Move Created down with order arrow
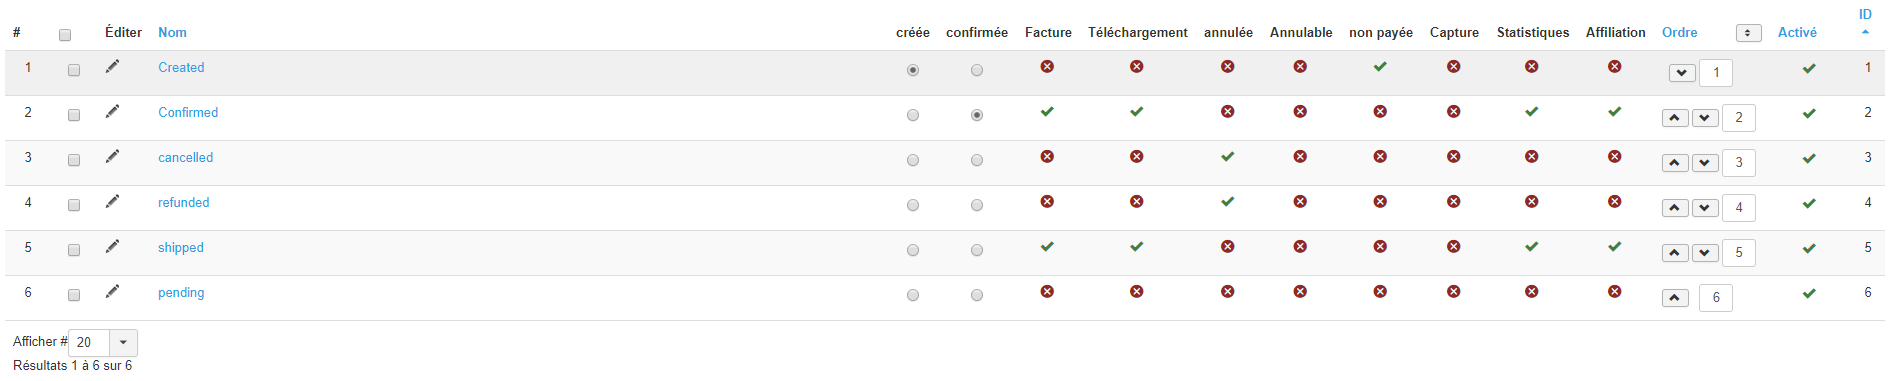Image resolution: width=1896 pixels, height=381 pixels. click(x=1682, y=73)
